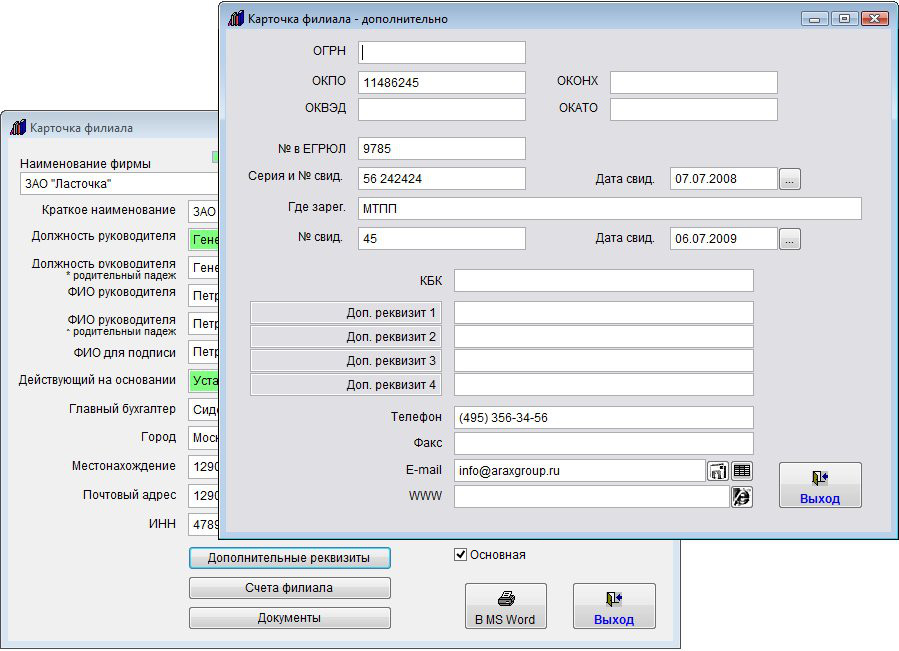
Task: Click the Доп. реквизит 4 label button
Action: point(346,385)
